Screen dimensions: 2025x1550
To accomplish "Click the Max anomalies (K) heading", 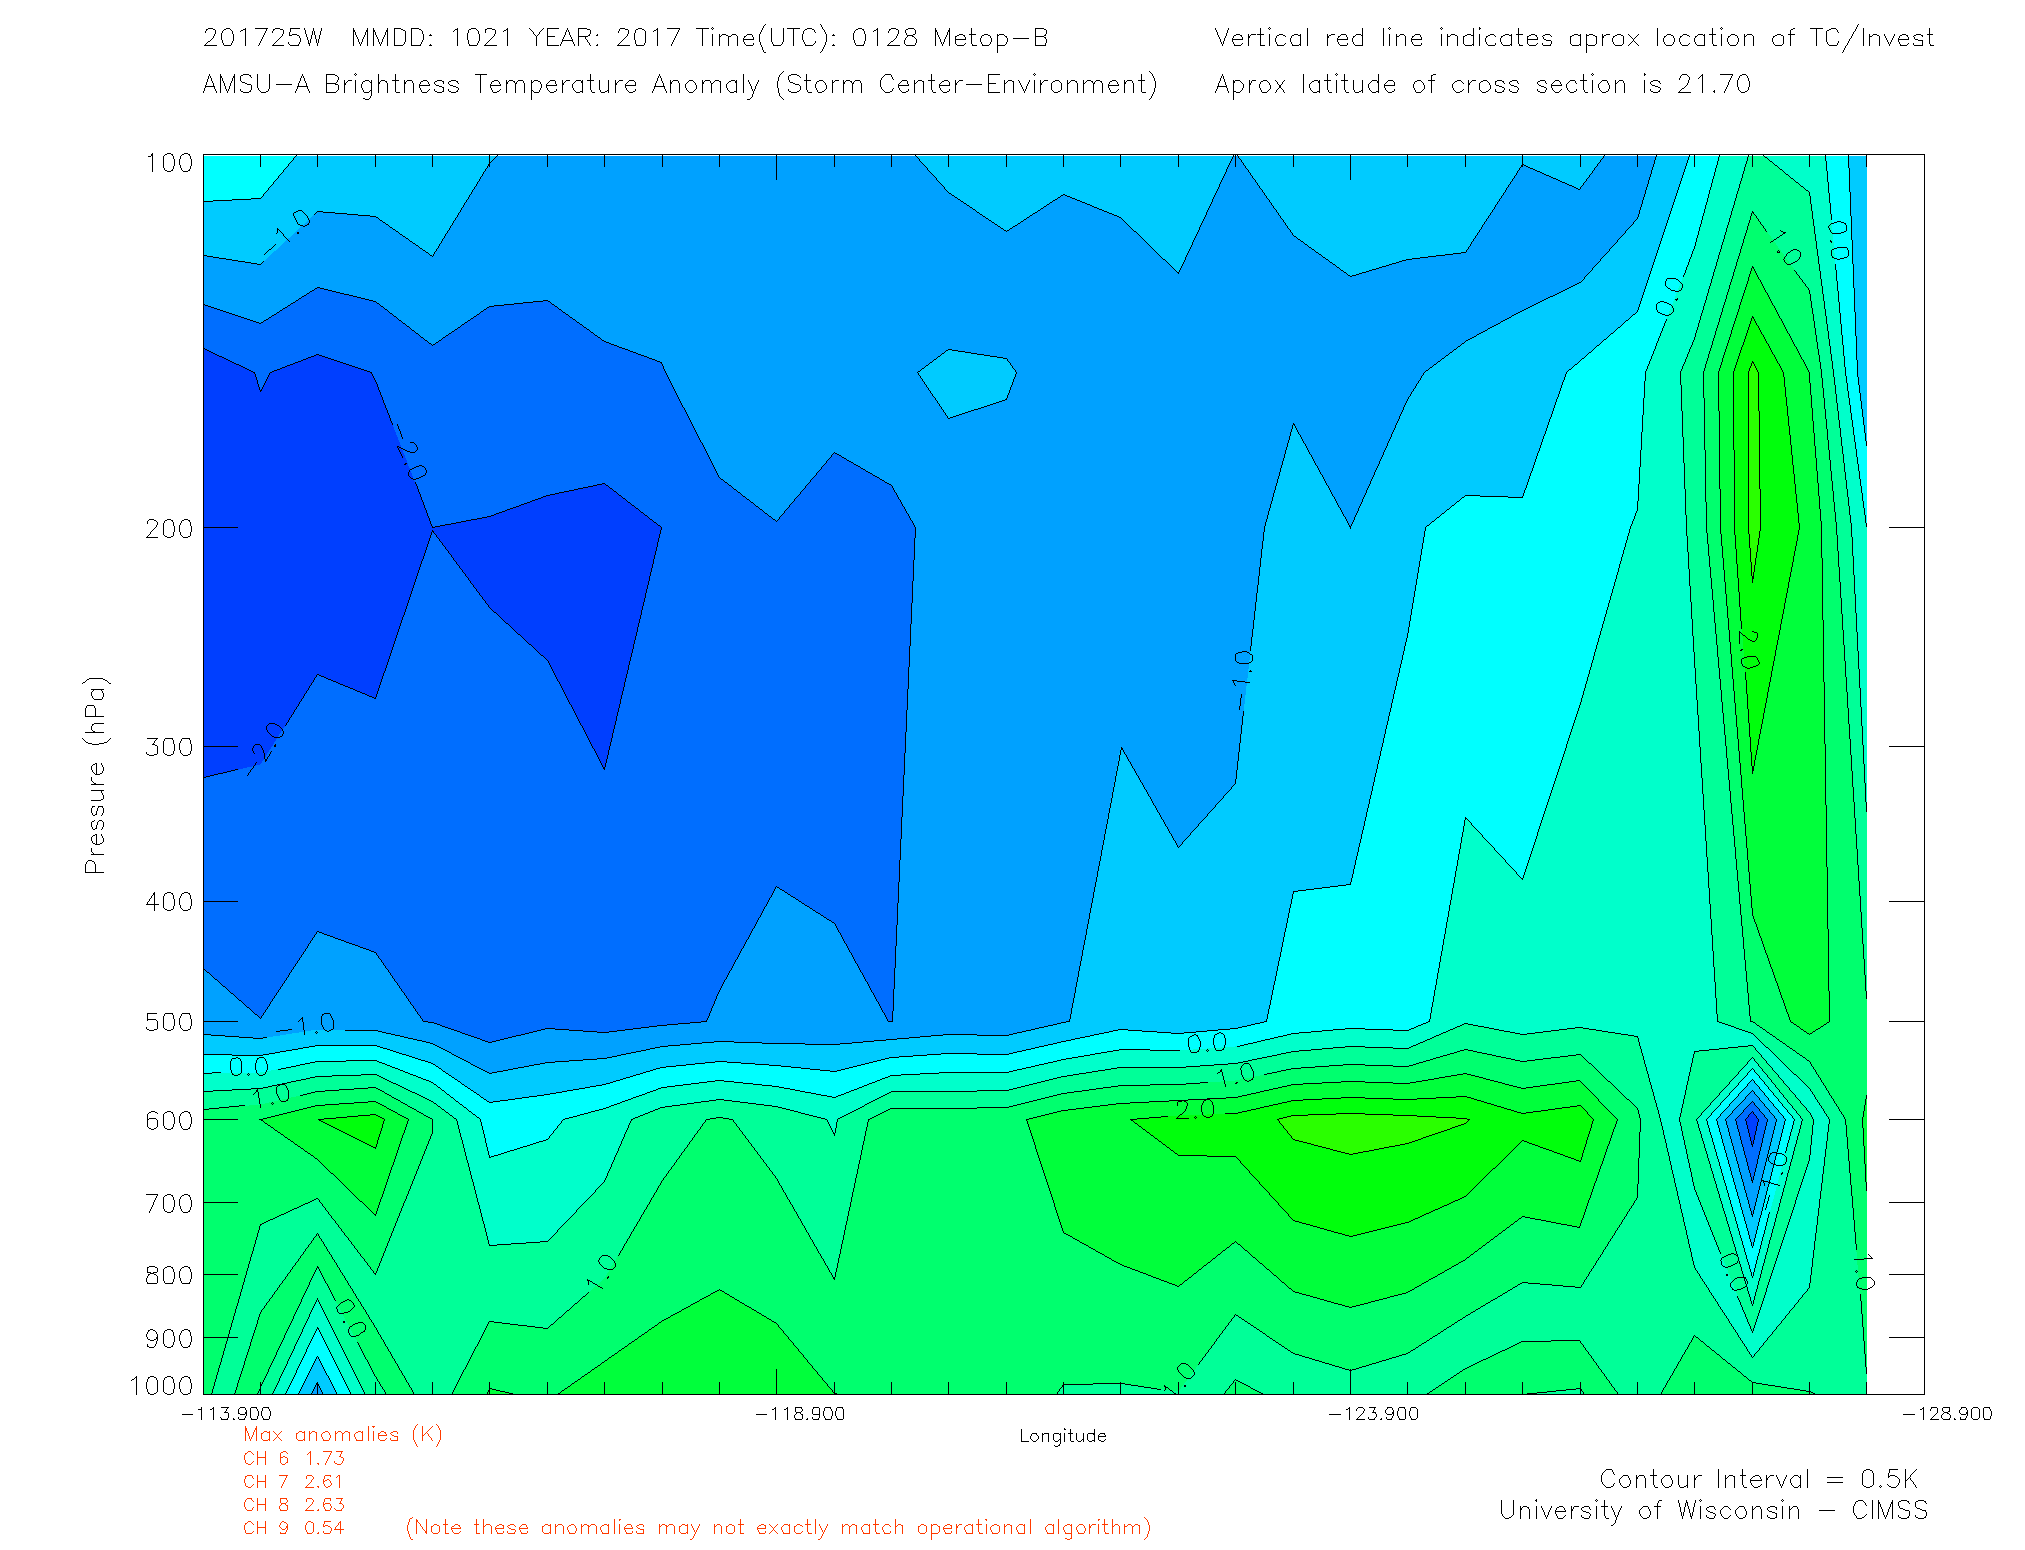I will tap(342, 1434).
